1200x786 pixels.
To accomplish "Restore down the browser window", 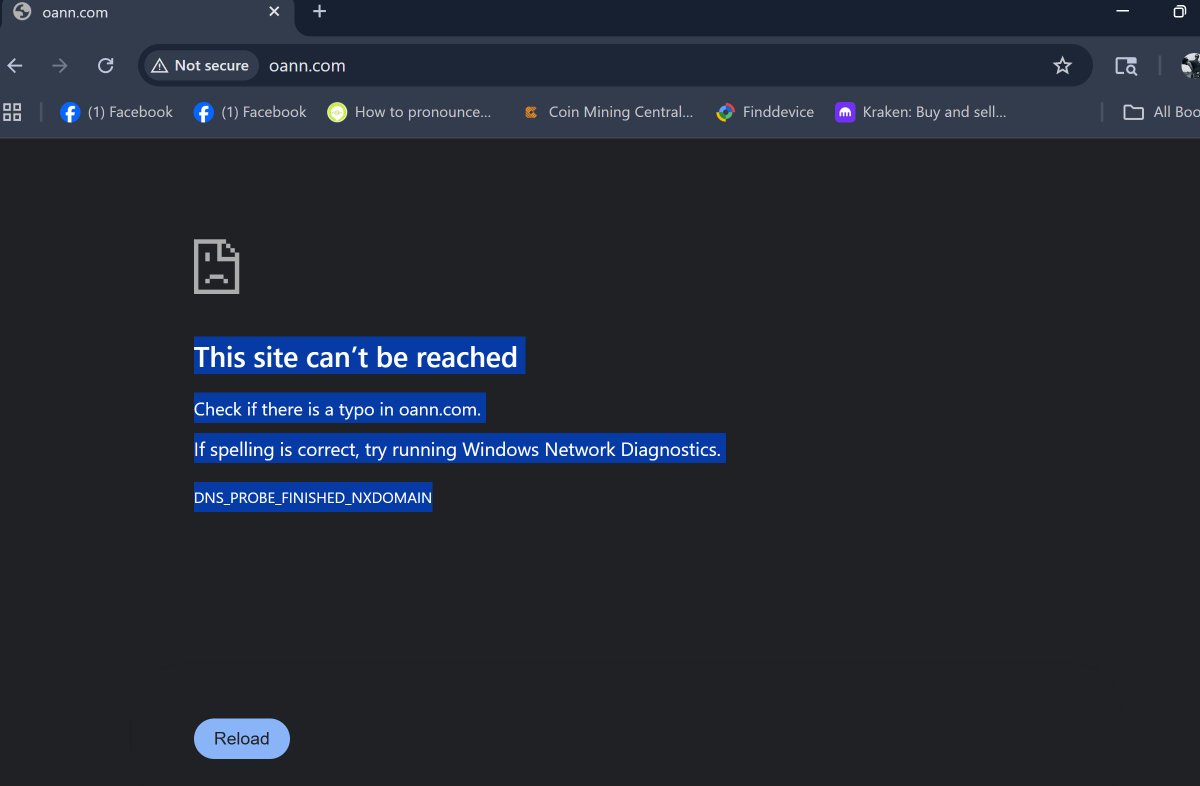I will pyautogui.click(x=1180, y=12).
